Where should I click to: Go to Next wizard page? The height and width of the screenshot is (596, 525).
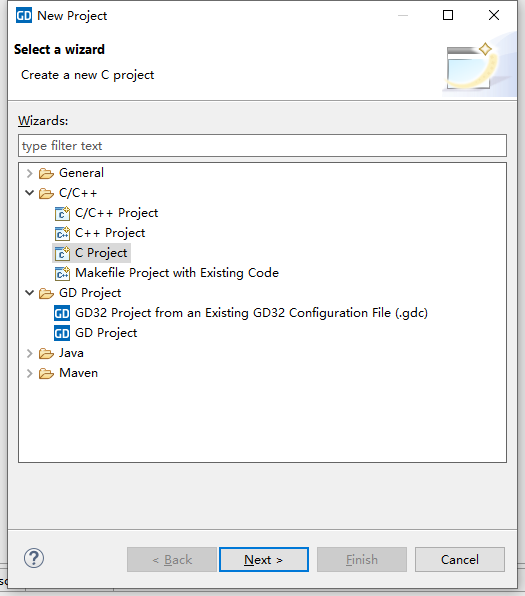264,560
